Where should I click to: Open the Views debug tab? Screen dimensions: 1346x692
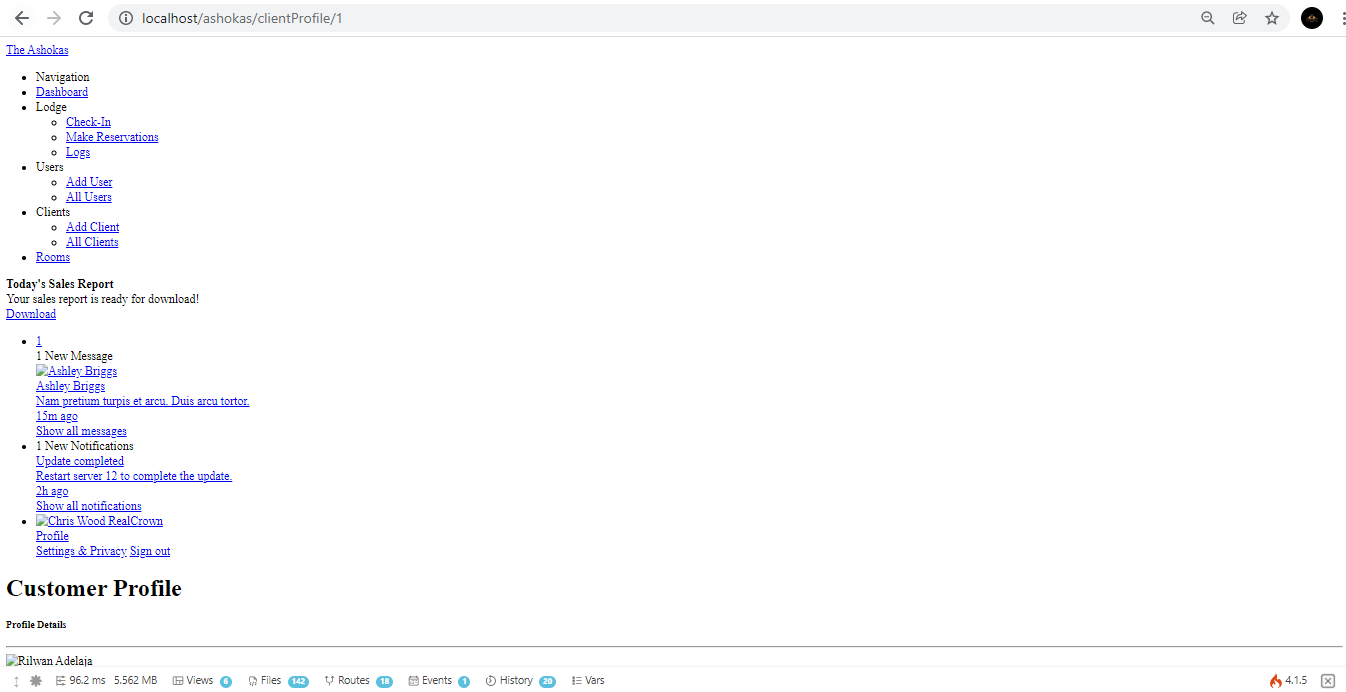click(x=202, y=681)
